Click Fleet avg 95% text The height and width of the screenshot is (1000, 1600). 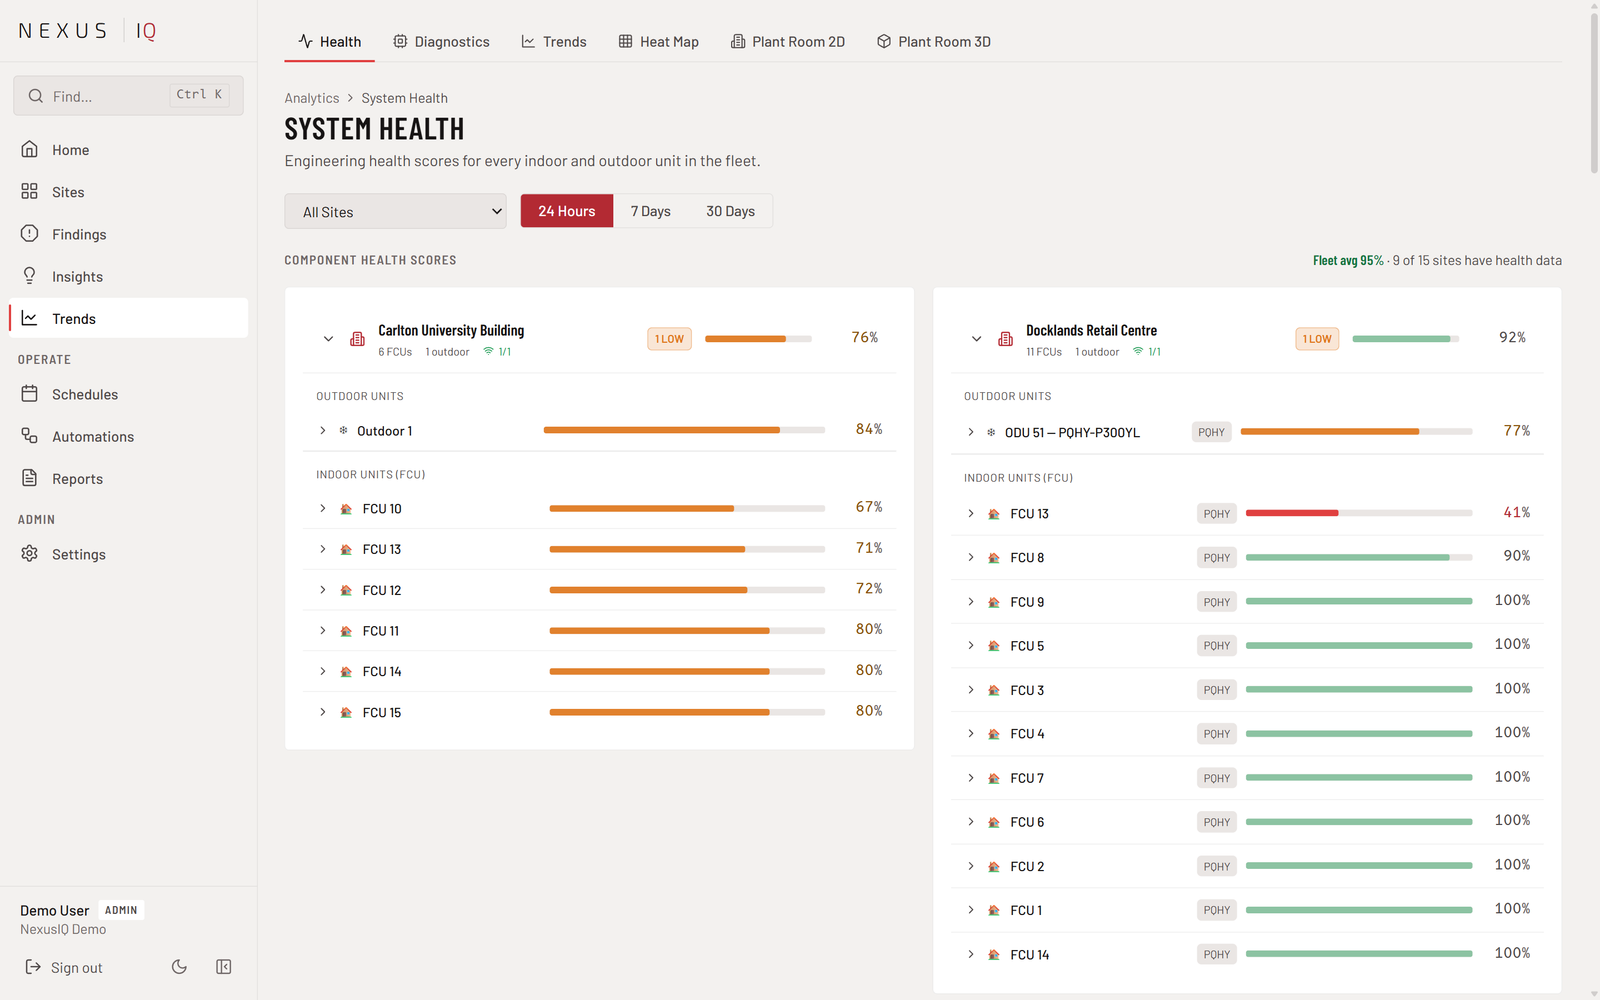click(x=1348, y=260)
